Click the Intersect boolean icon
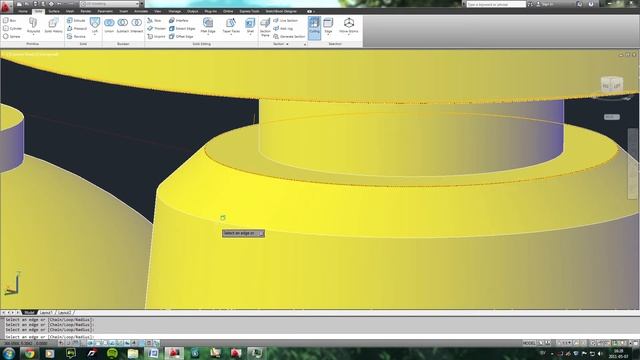This screenshot has width=640, height=360. [x=137, y=25]
